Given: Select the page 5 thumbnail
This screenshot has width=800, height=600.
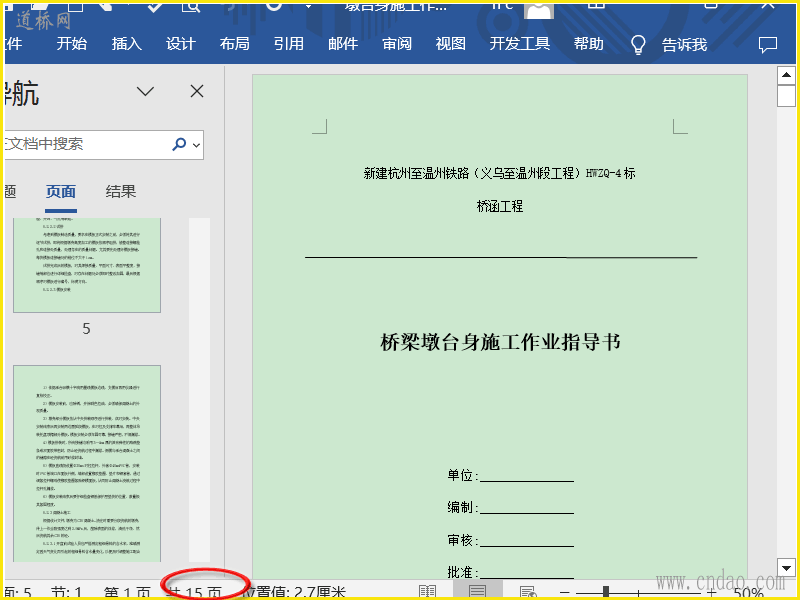Looking at the screenshot, I should click(x=87, y=265).
